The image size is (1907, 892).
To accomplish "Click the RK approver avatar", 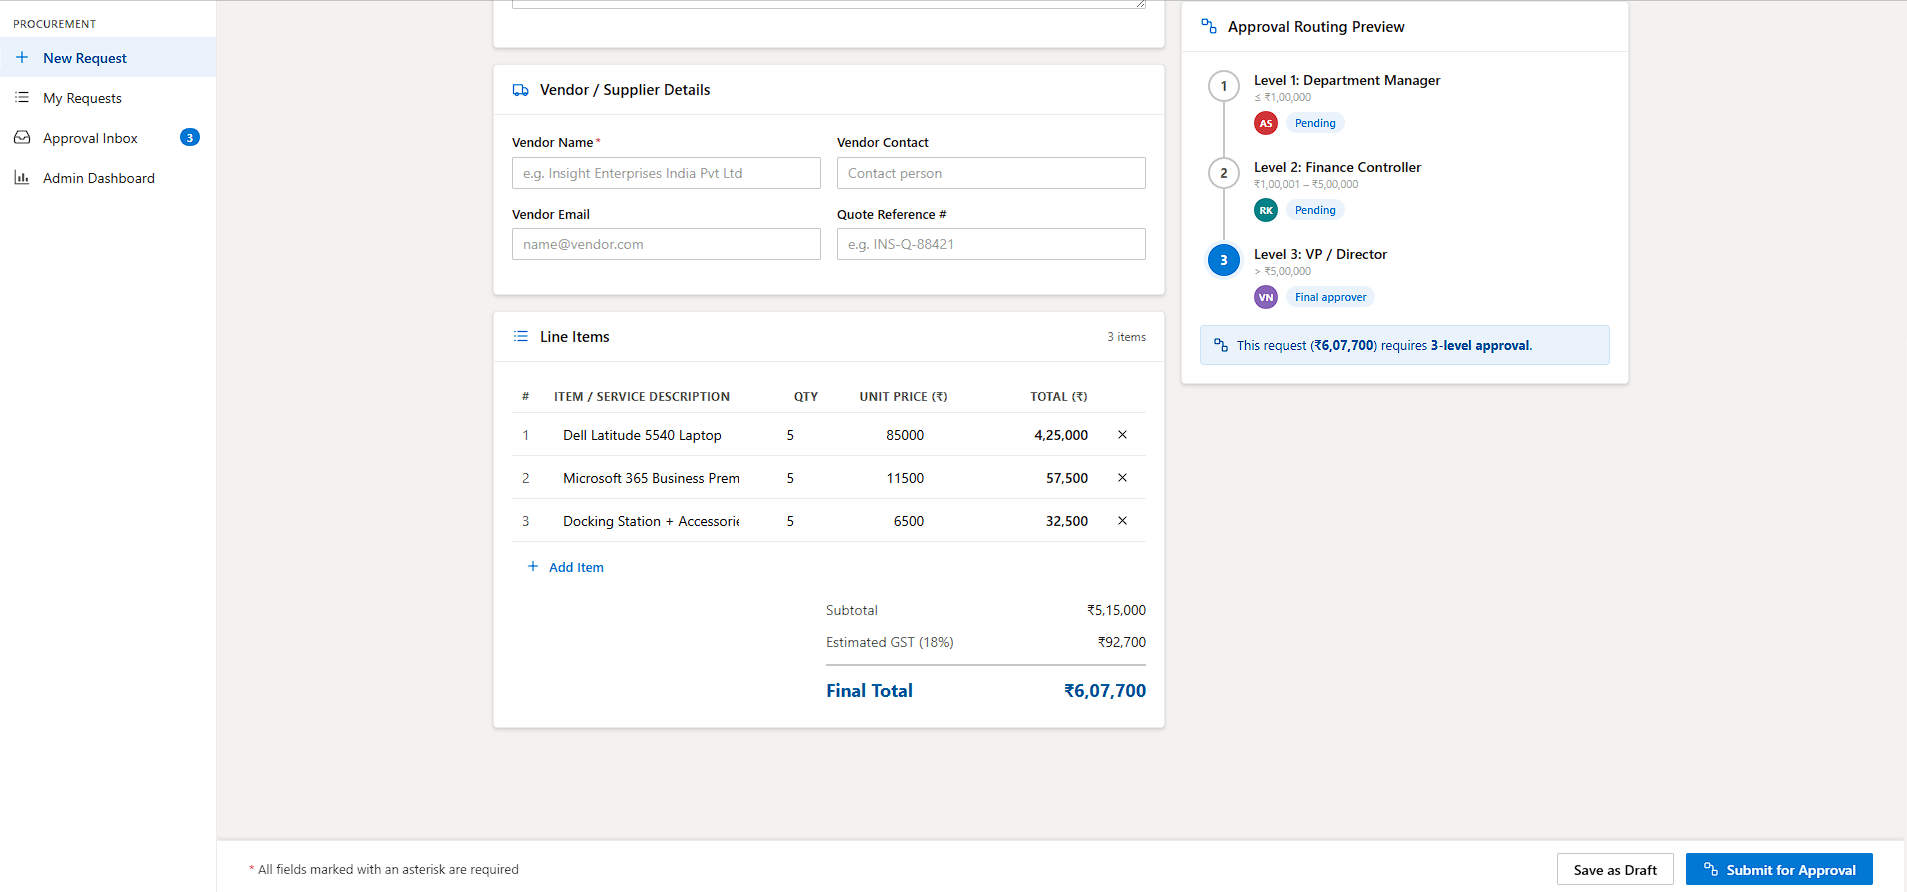I will click(x=1266, y=210).
